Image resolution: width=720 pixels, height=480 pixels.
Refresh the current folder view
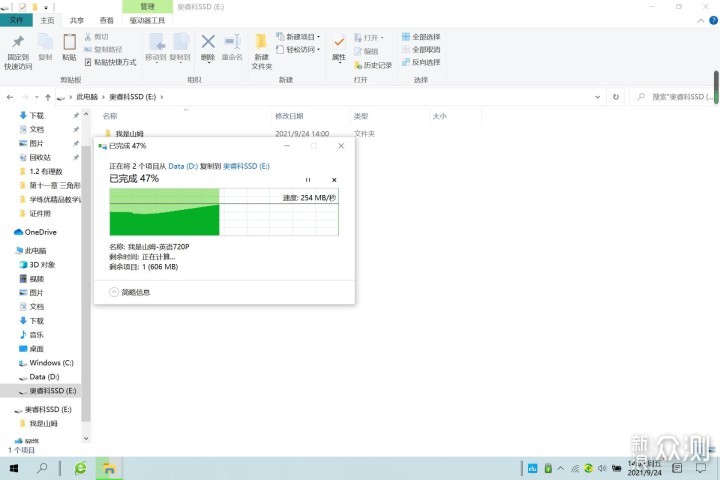616,97
